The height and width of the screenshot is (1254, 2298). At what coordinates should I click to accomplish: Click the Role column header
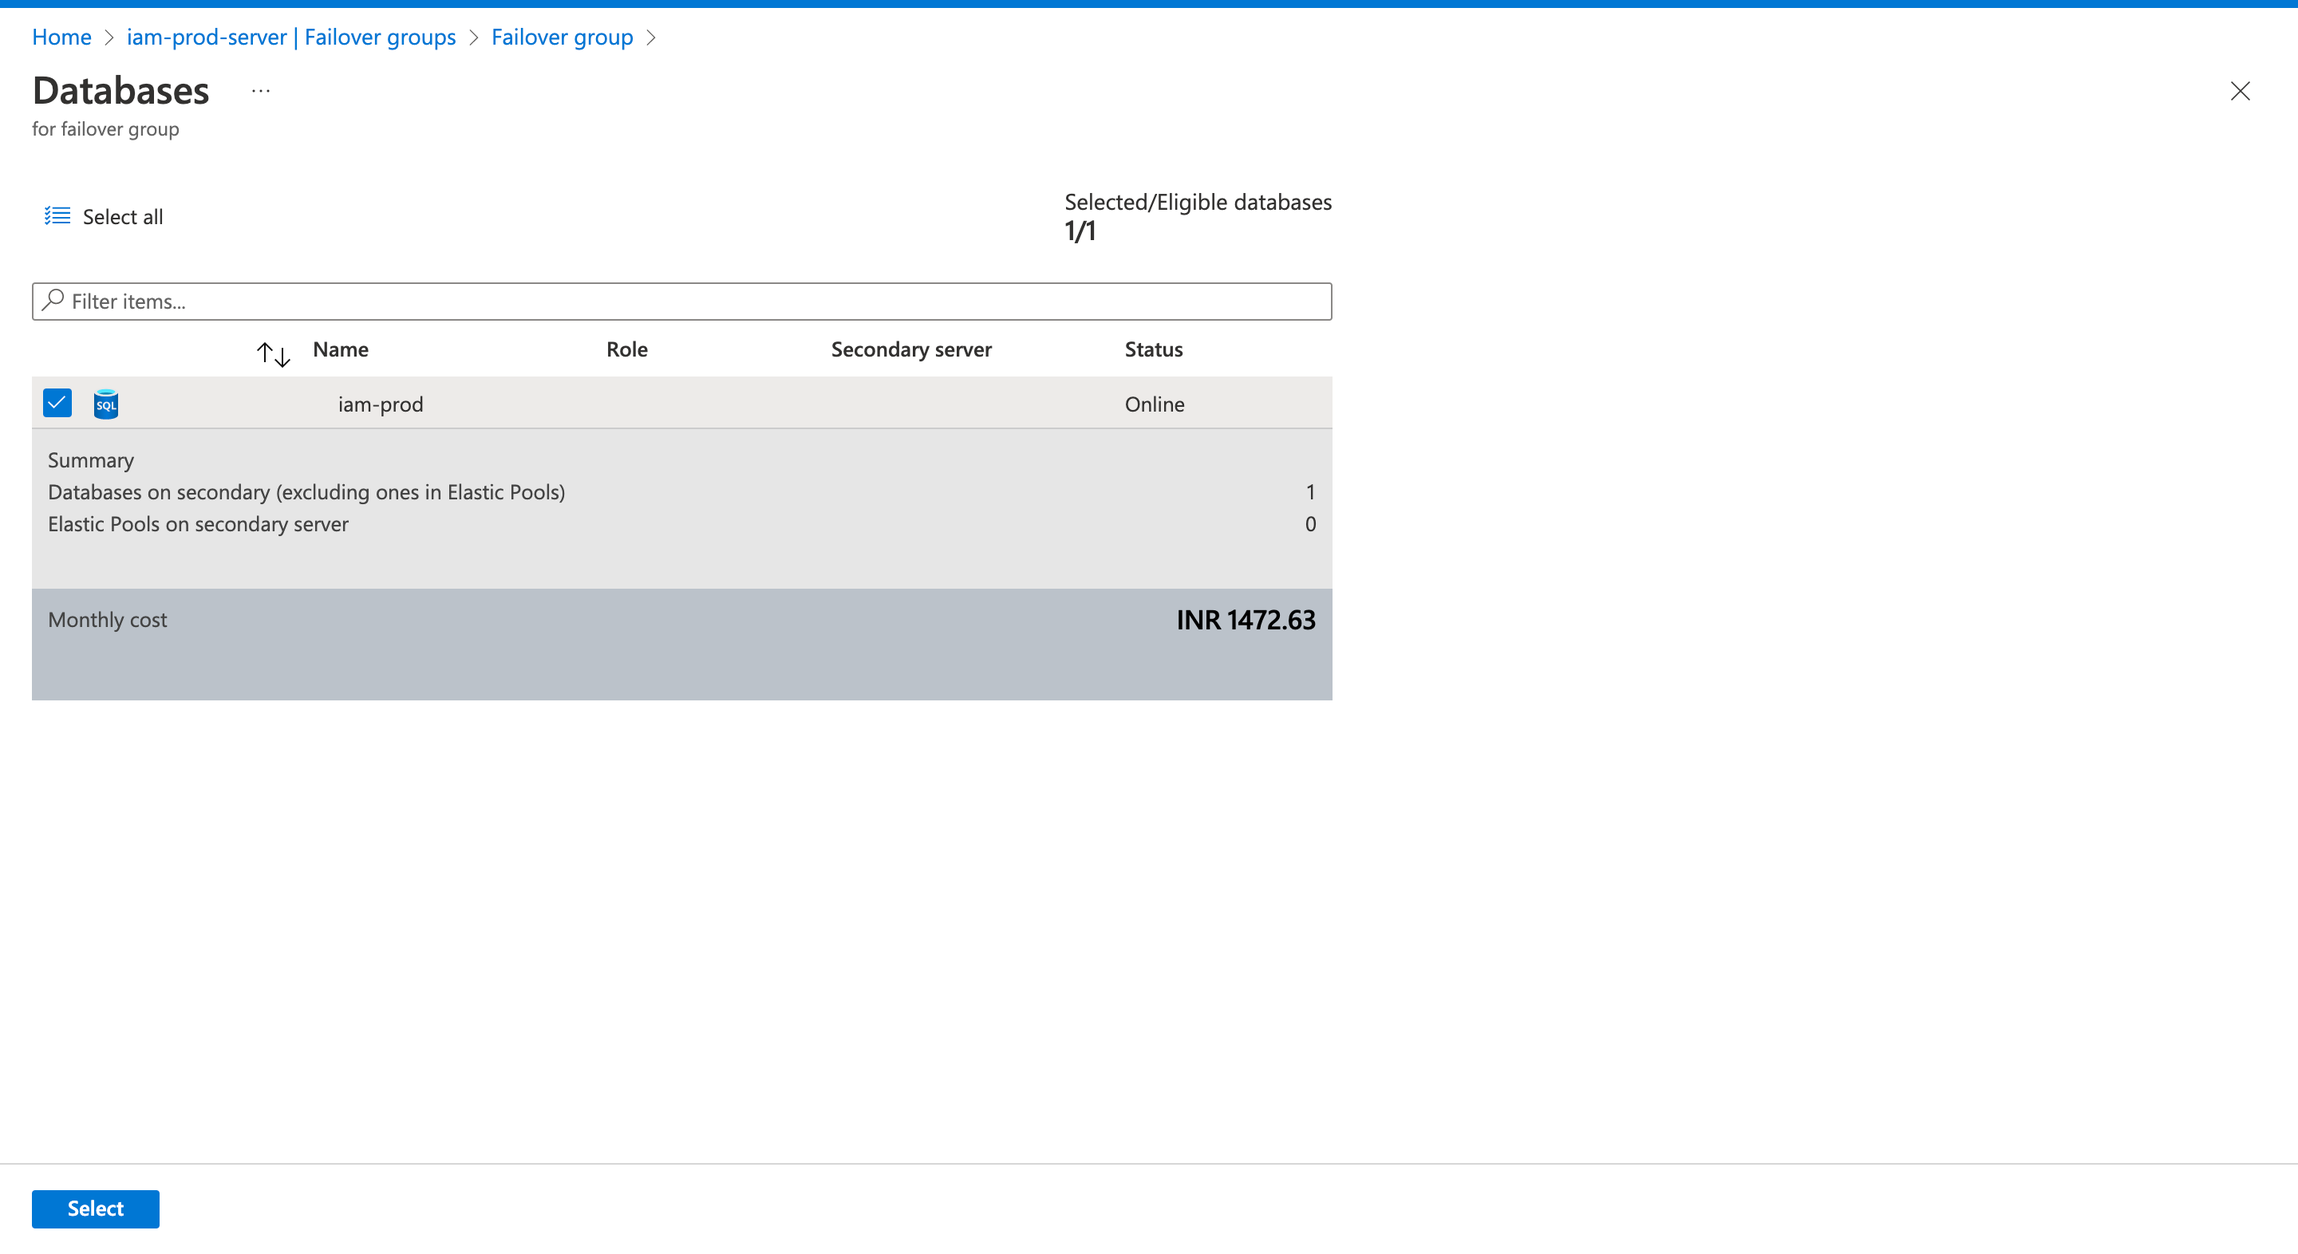[x=627, y=349]
